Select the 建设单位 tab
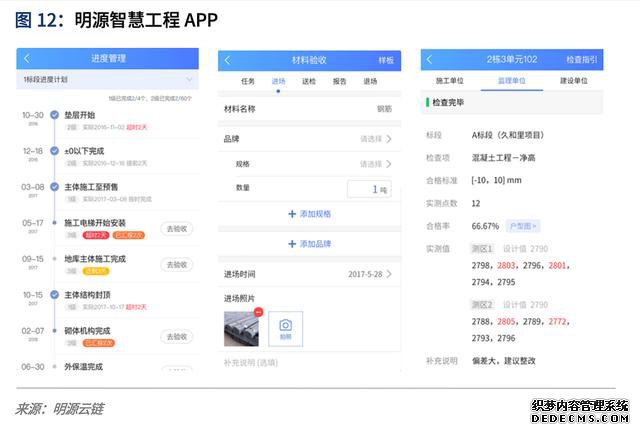Image resolution: width=640 pixels, height=433 pixels. coord(574,81)
